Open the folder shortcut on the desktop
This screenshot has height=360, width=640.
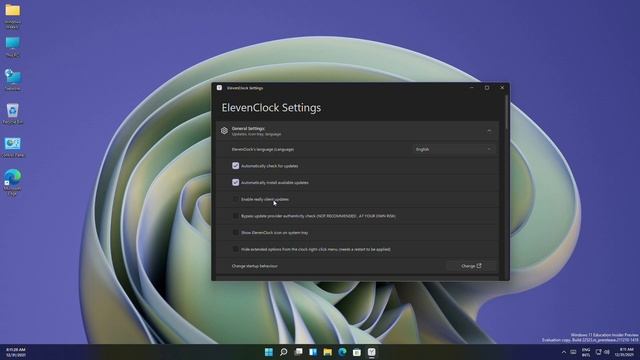pos(13,16)
